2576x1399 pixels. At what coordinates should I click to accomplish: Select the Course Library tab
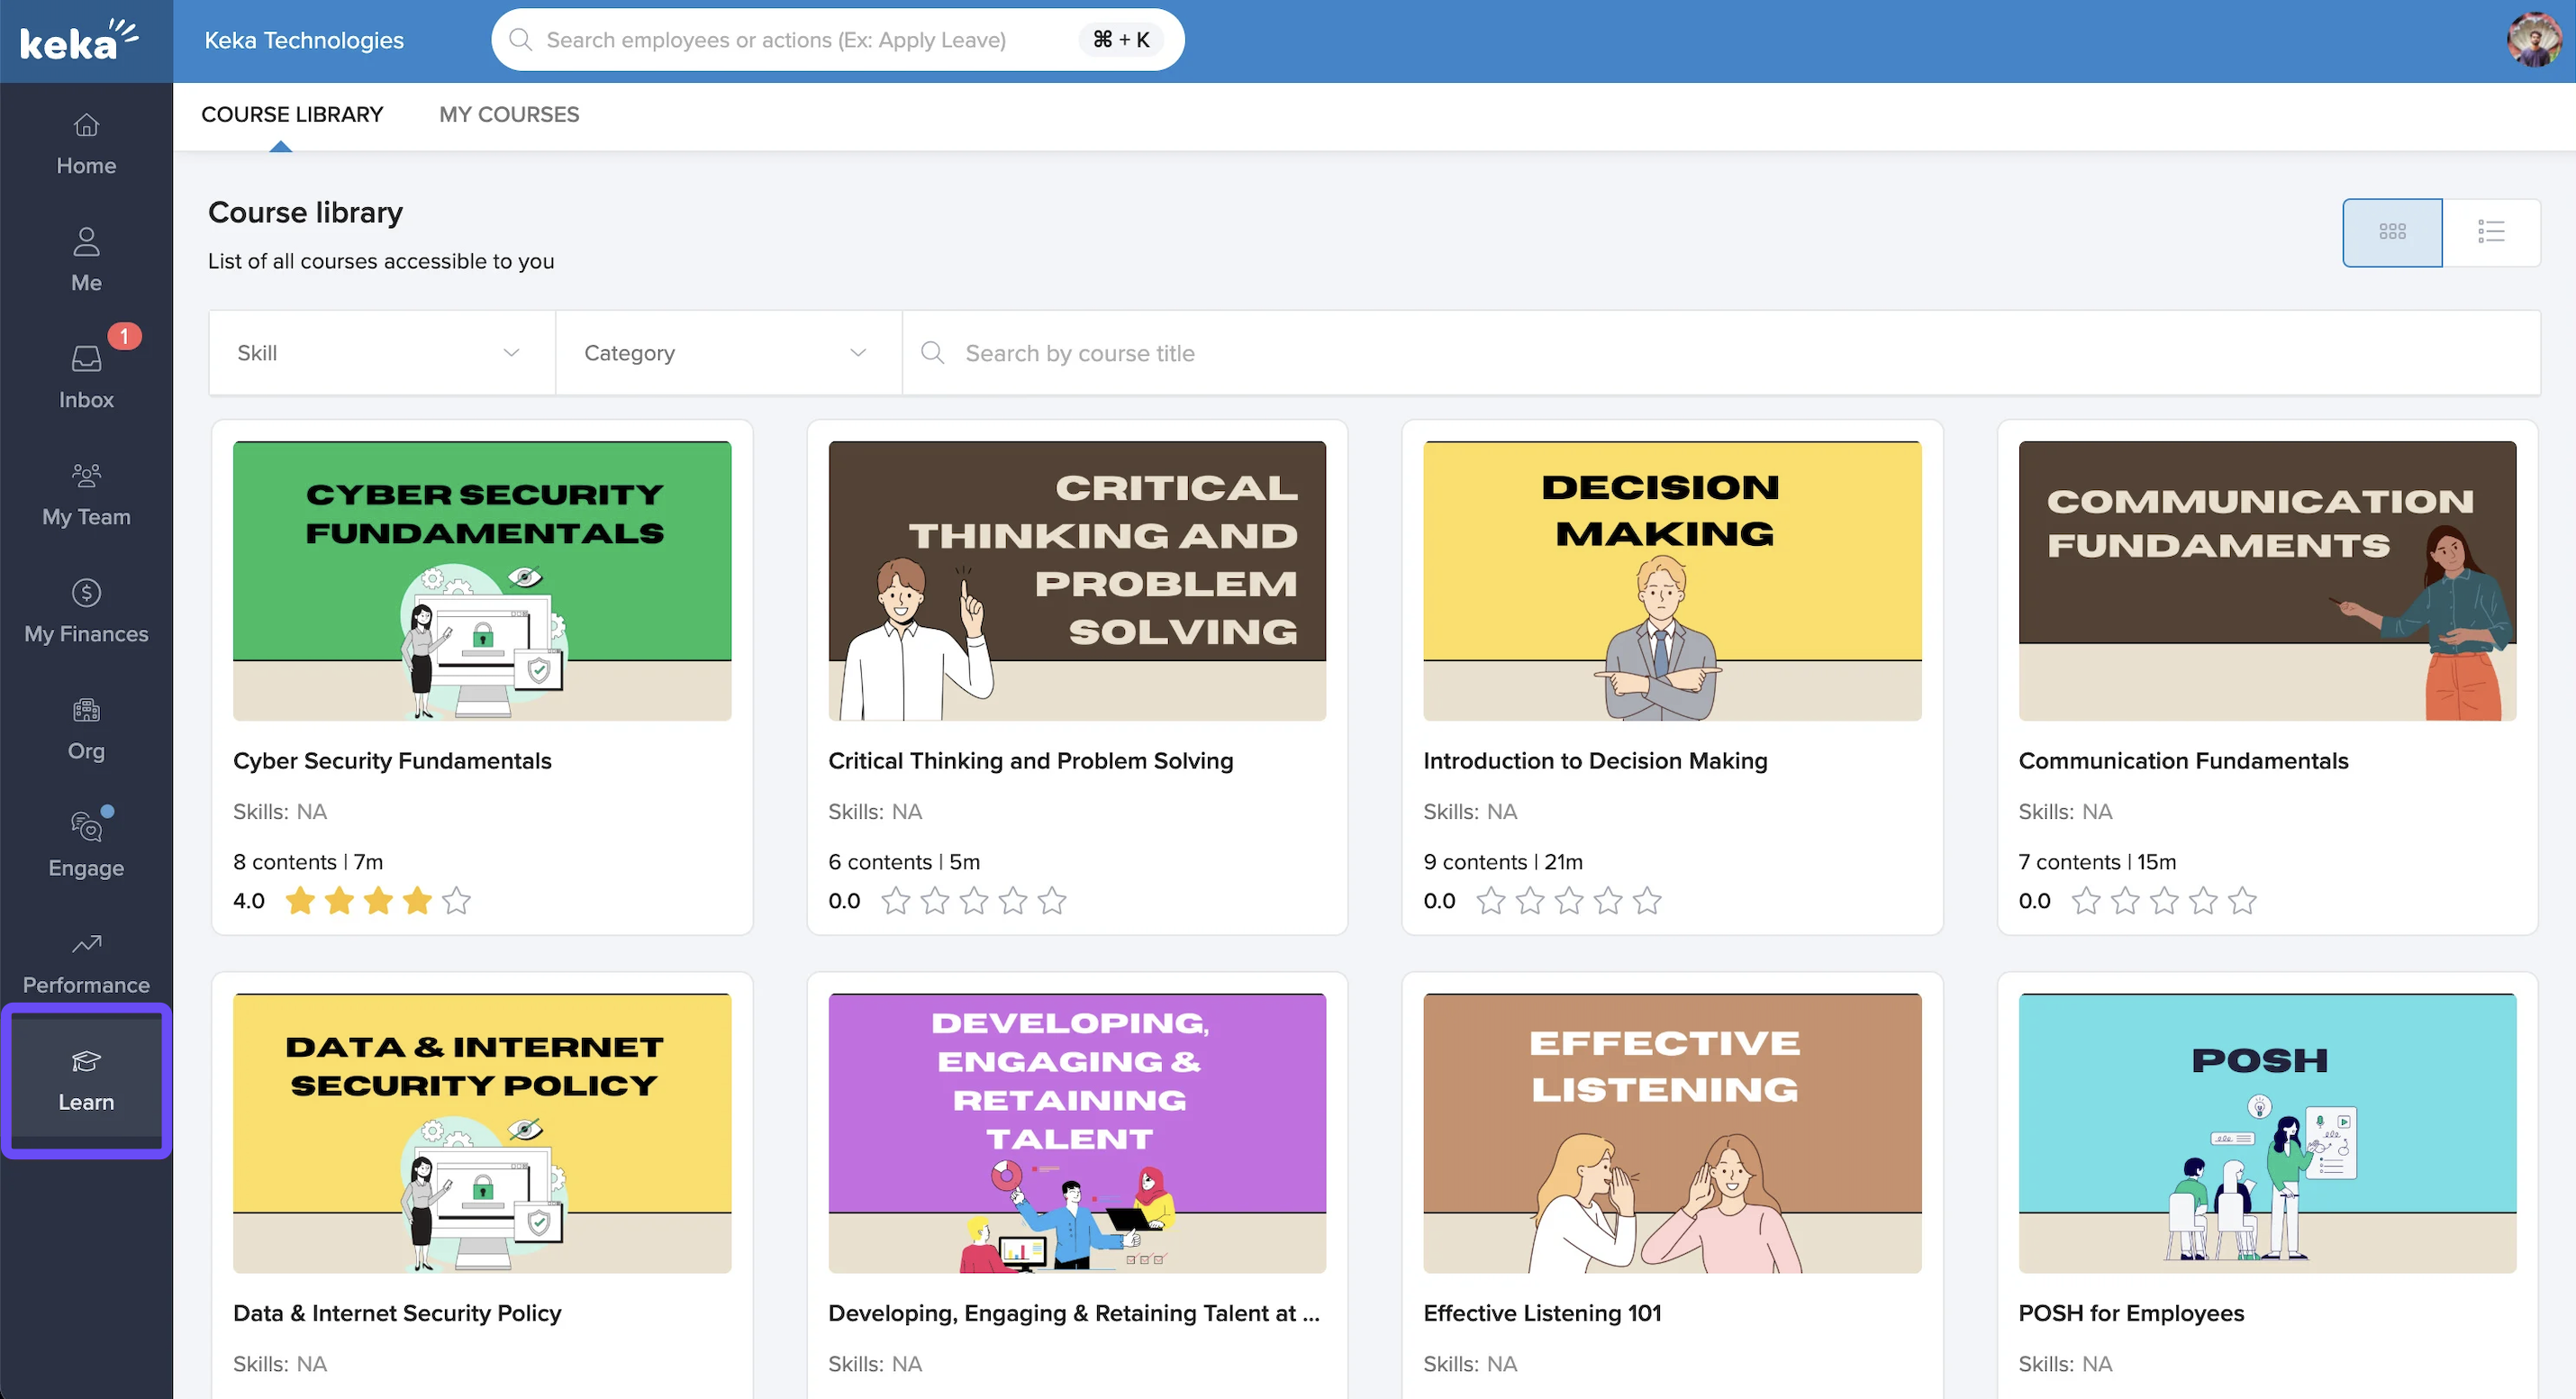(x=292, y=114)
